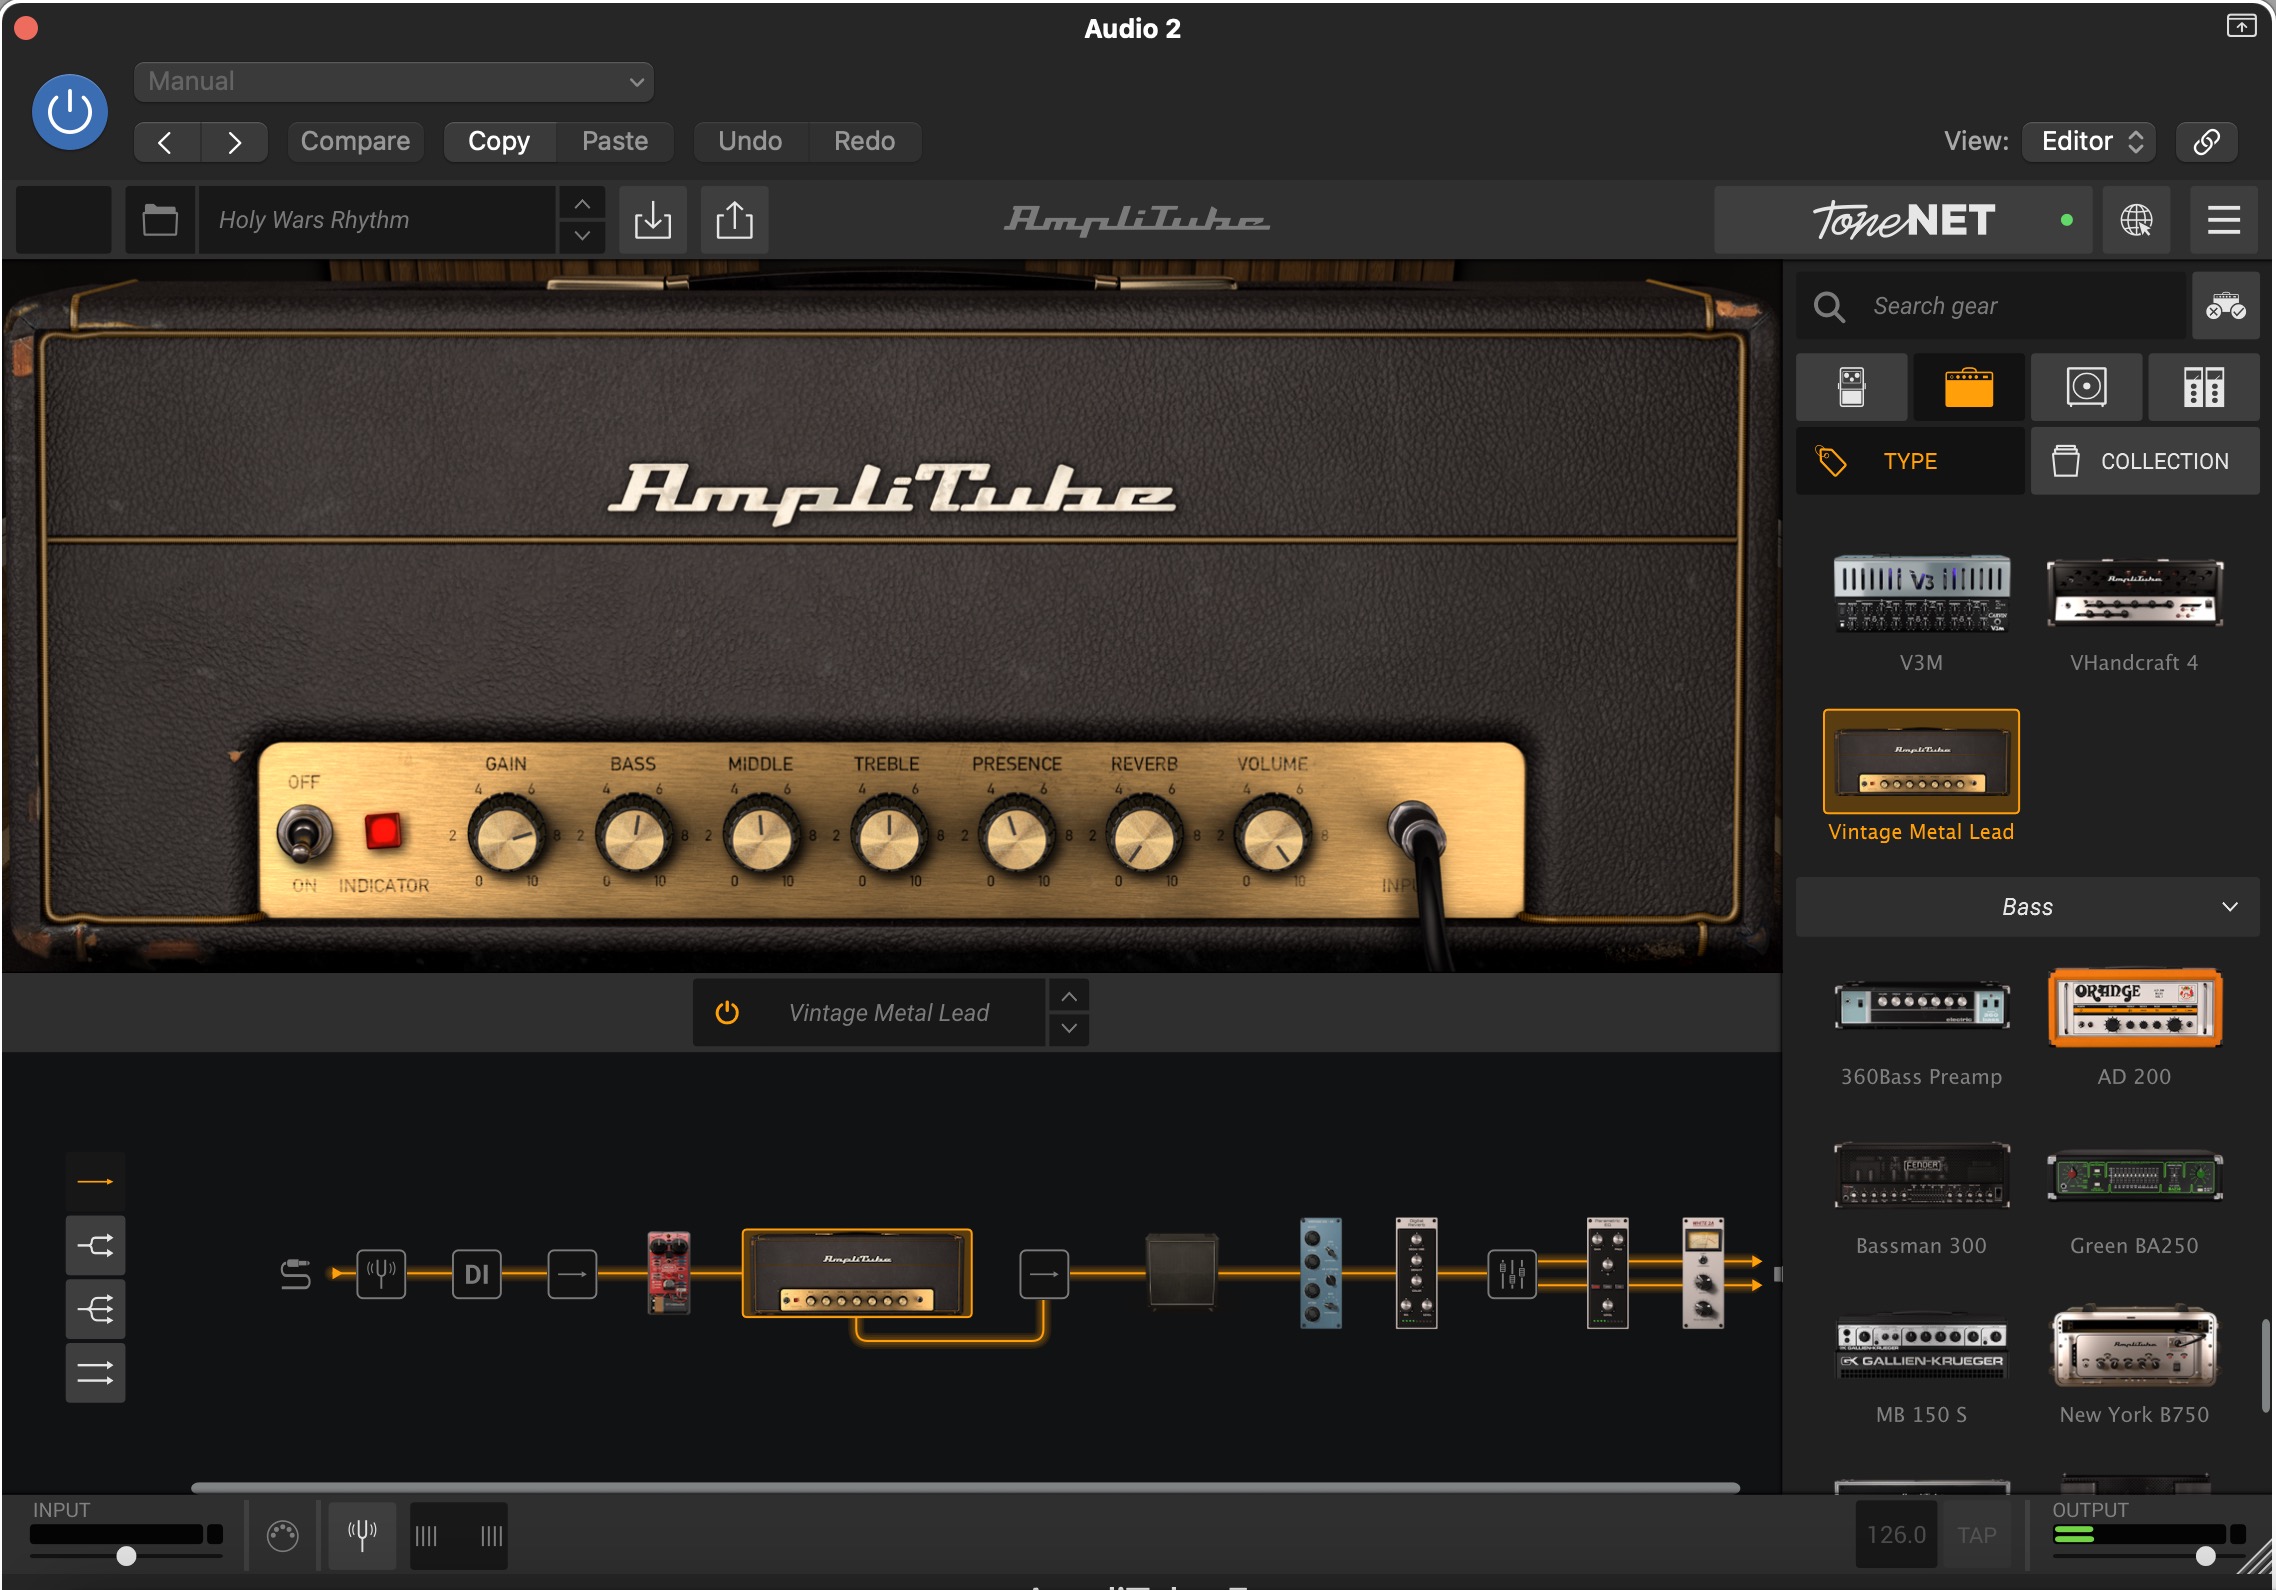Click the Copy button
Viewport: 2276px width, 1590px height.
[499, 142]
